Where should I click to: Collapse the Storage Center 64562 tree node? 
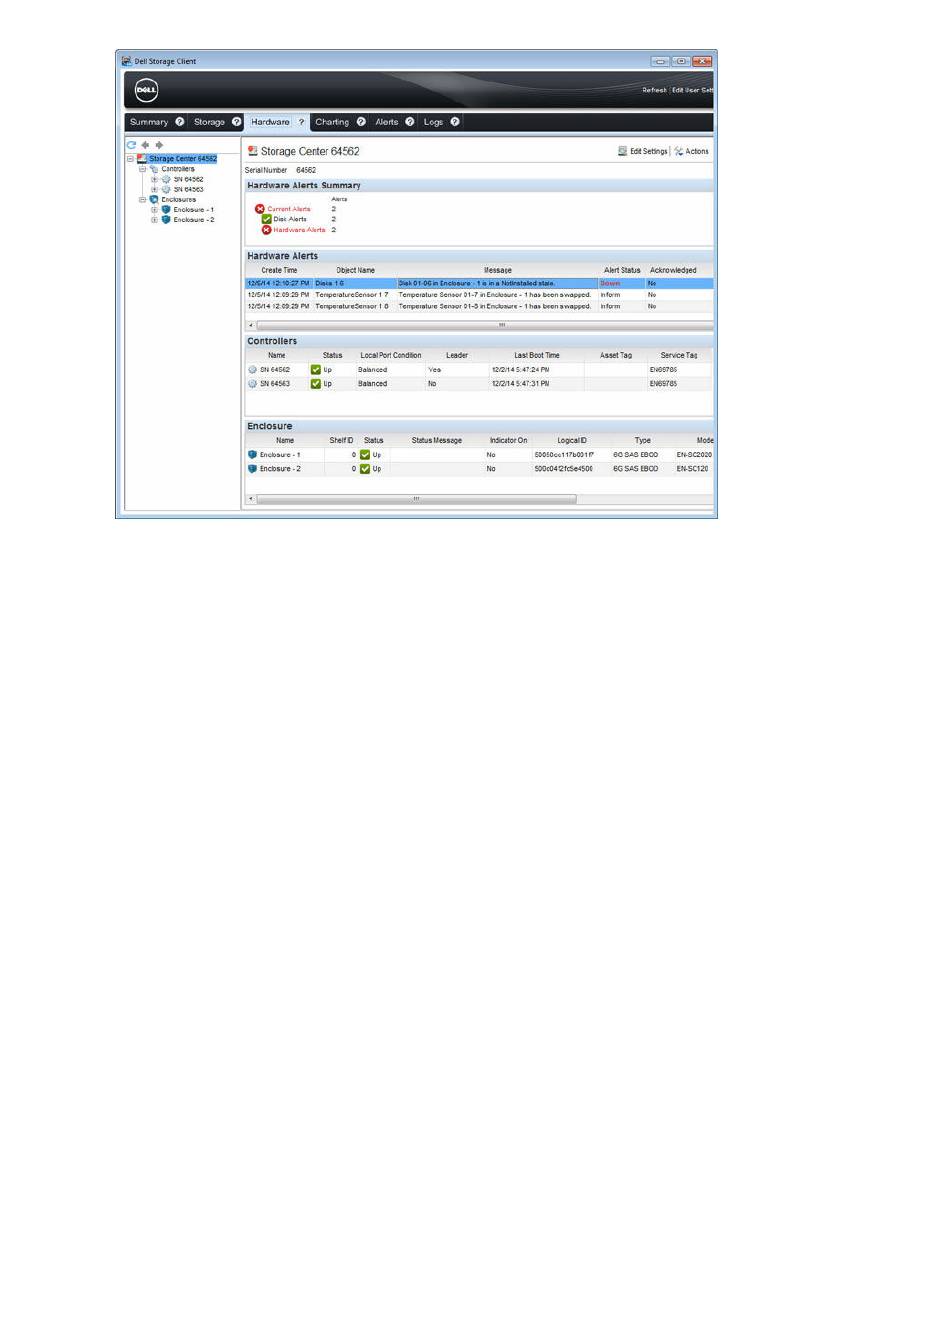131,159
